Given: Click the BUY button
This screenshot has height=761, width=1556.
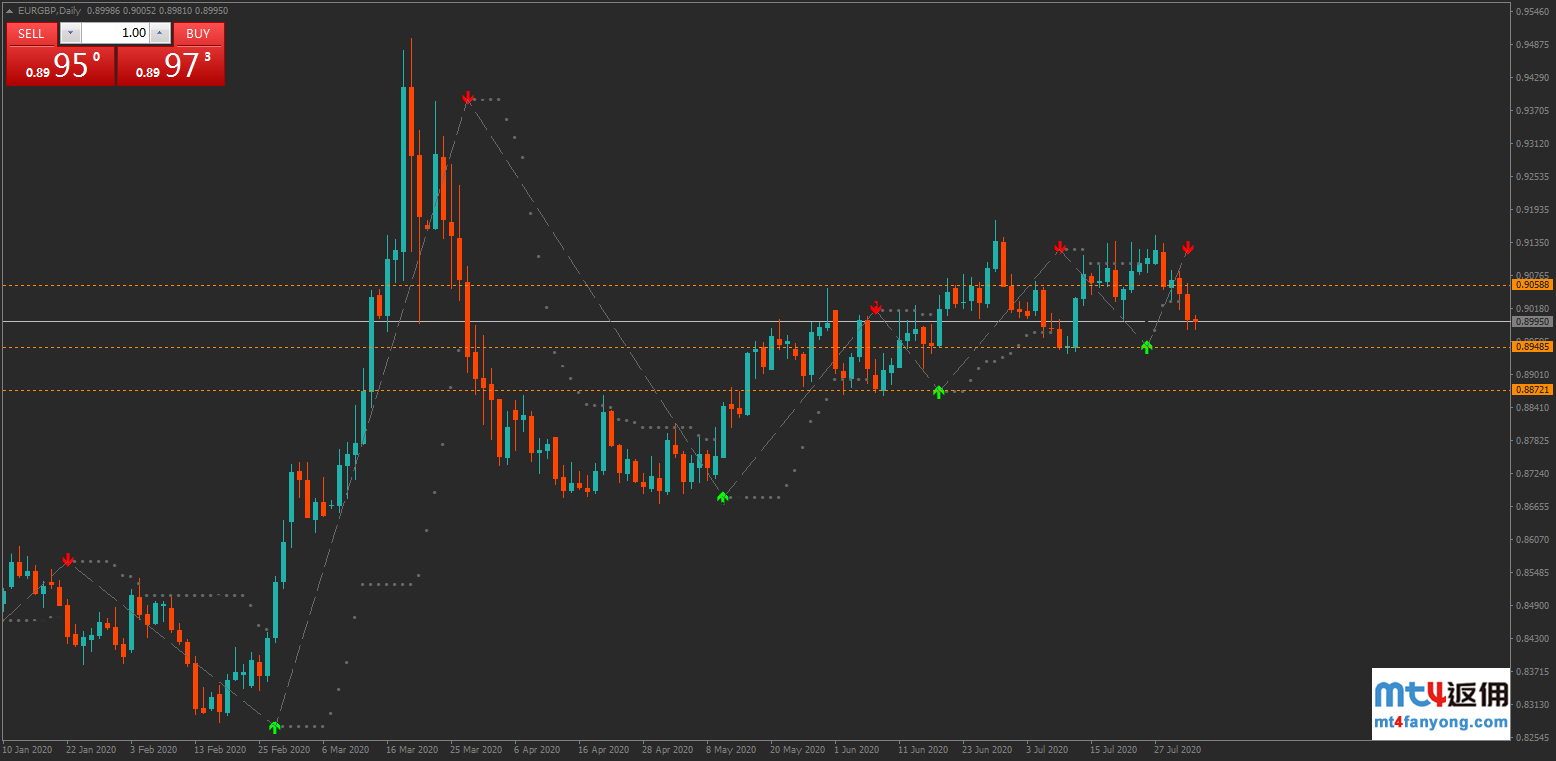Looking at the screenshot, I should point(198,33).
